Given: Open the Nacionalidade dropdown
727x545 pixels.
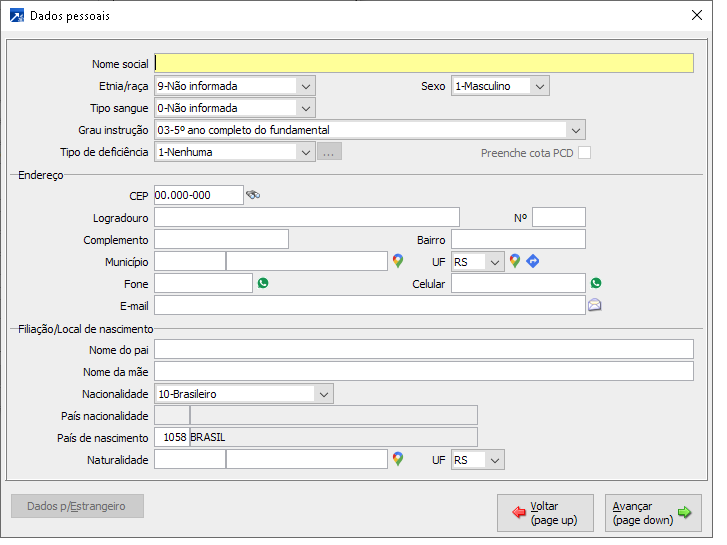Looking at the screenshot, I should 323,394.
